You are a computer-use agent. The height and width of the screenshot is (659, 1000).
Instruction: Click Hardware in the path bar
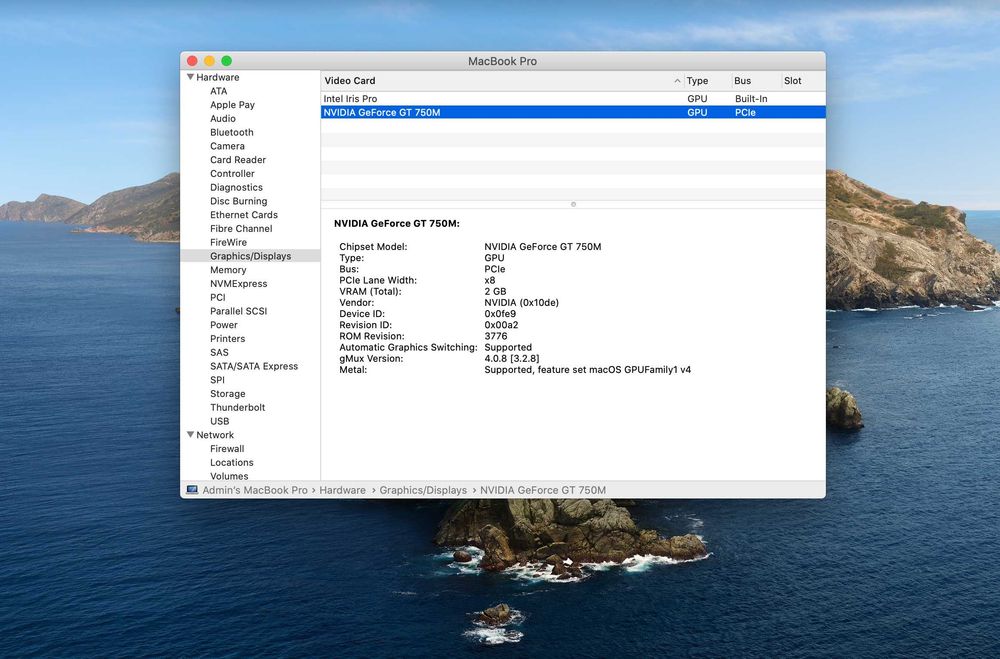click(342, 490)
